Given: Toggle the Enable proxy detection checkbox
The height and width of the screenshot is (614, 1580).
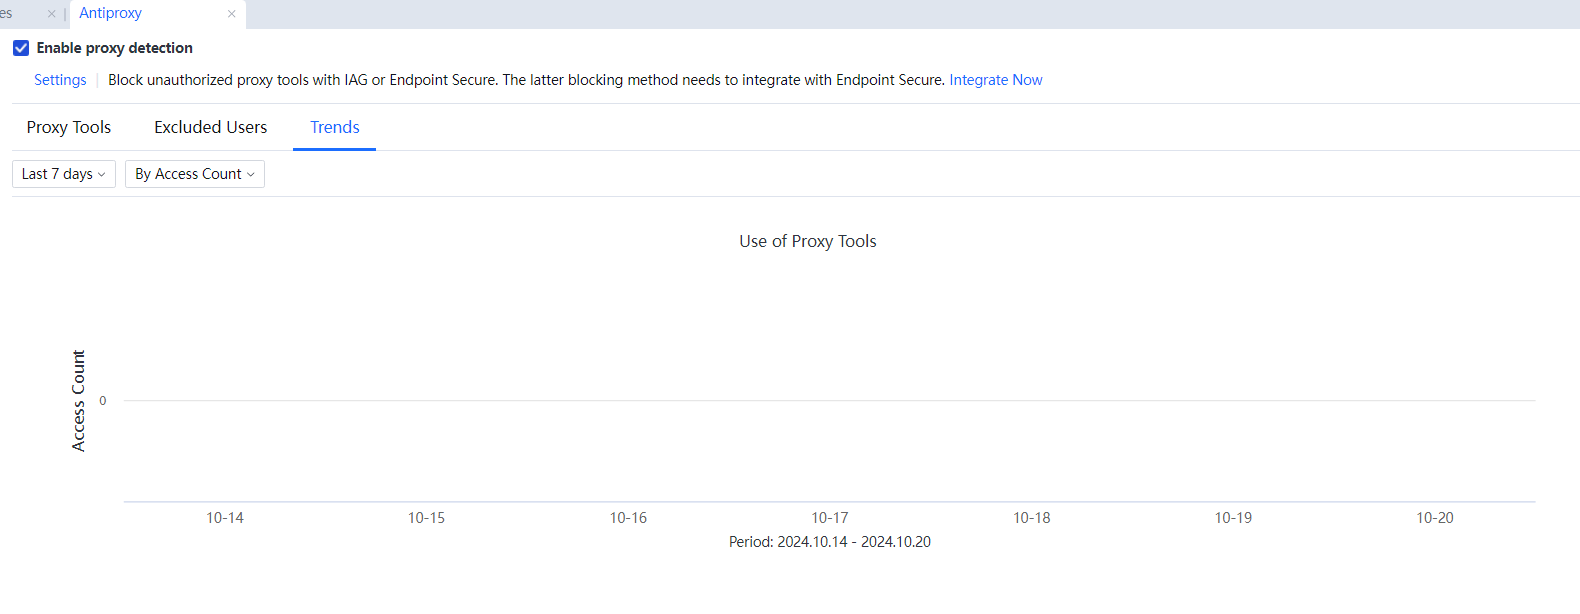Looking at the screenshot, I should click(21, 48).
